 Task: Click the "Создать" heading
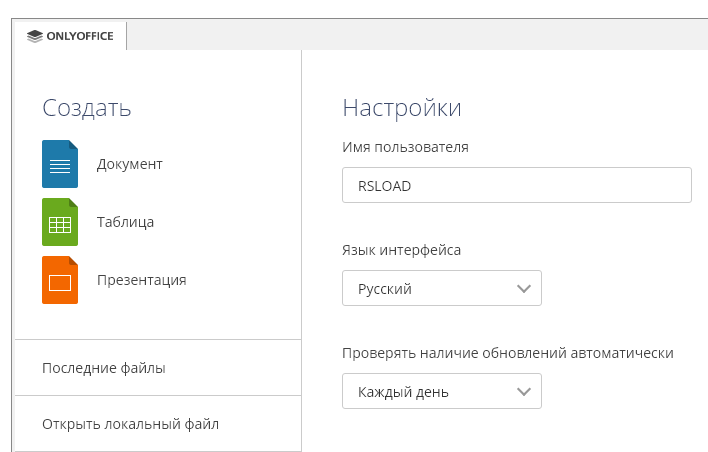87,108
